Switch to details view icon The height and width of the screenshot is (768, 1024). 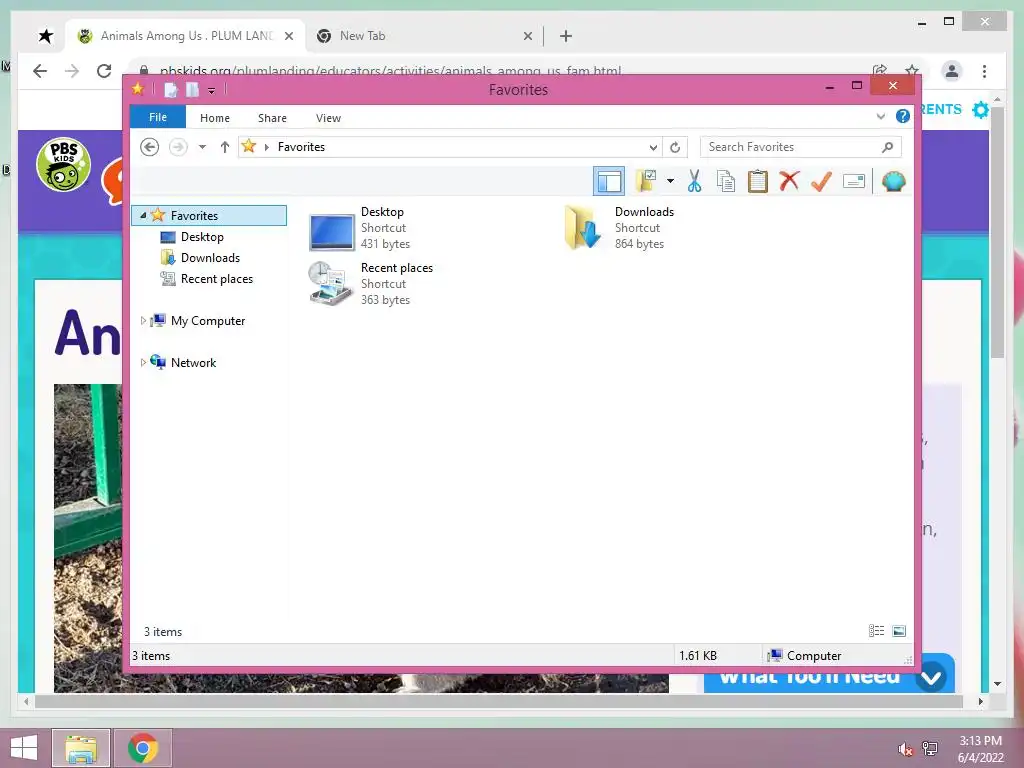click(876, 631)
